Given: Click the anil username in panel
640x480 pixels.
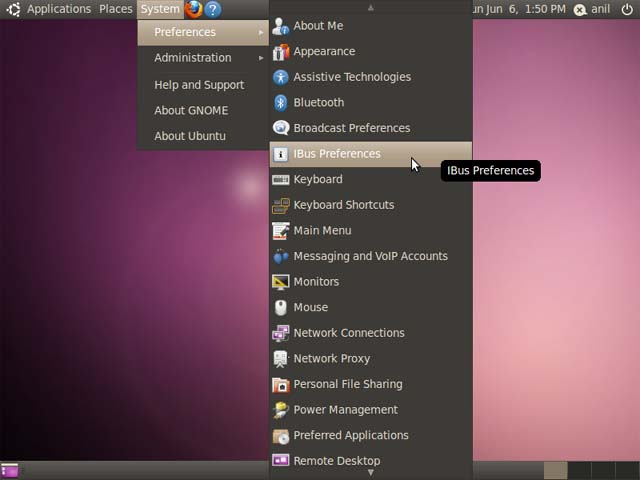Looking at the screenshot, I should (600, 9).
